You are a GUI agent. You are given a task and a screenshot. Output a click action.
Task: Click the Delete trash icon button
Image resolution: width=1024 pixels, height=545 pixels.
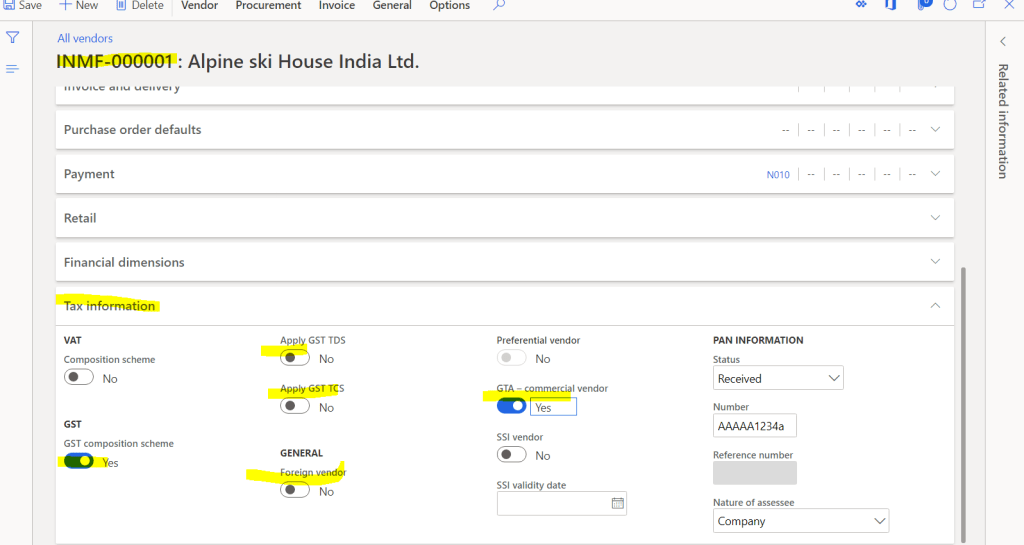[x=122, y=6]
